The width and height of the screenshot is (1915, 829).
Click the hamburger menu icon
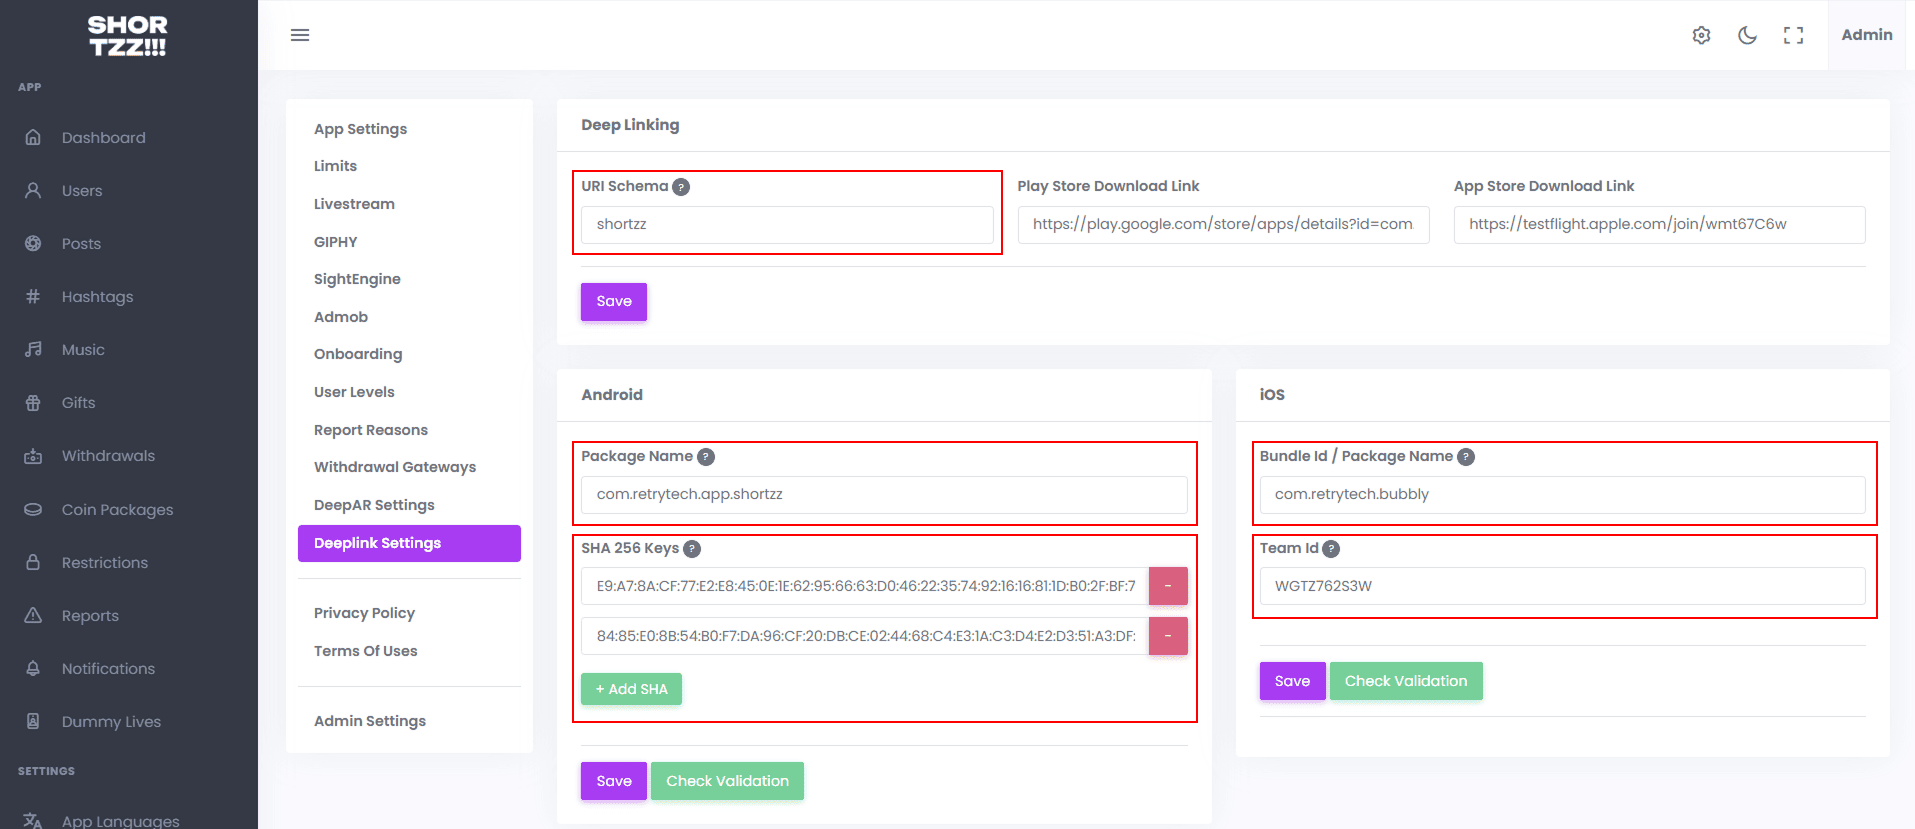coord(300,35)
